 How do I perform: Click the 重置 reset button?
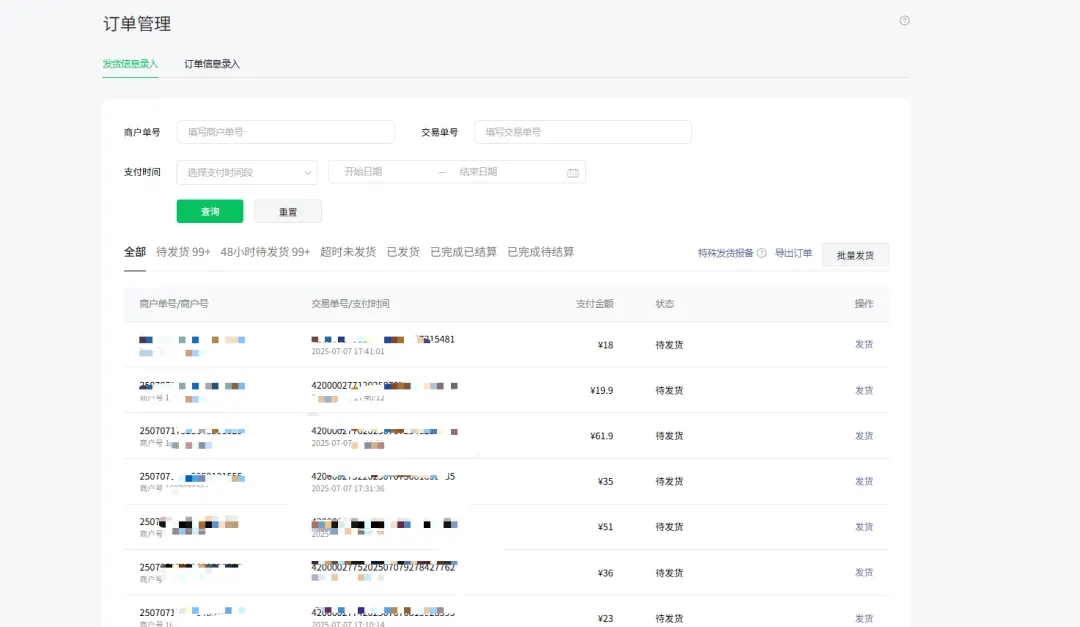coord(287,211)
